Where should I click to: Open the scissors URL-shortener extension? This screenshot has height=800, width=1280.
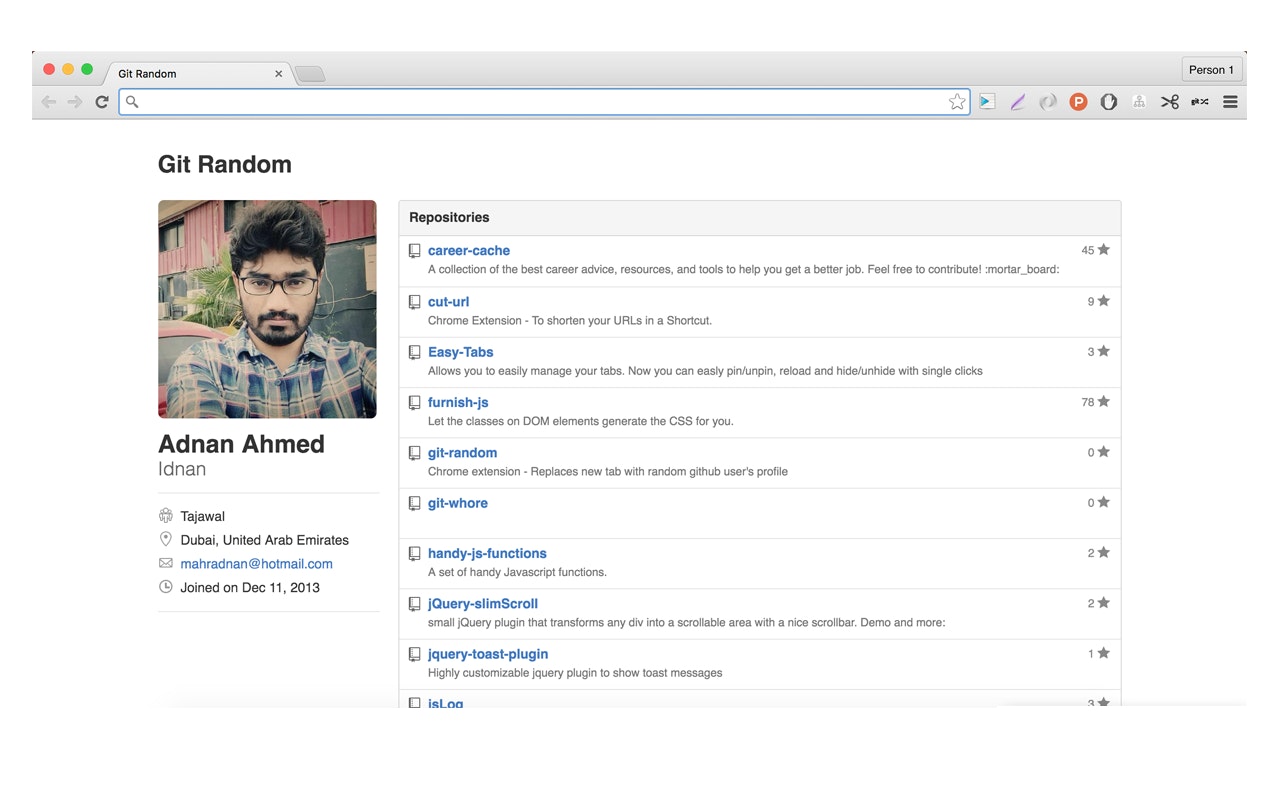pos(1168,101)
